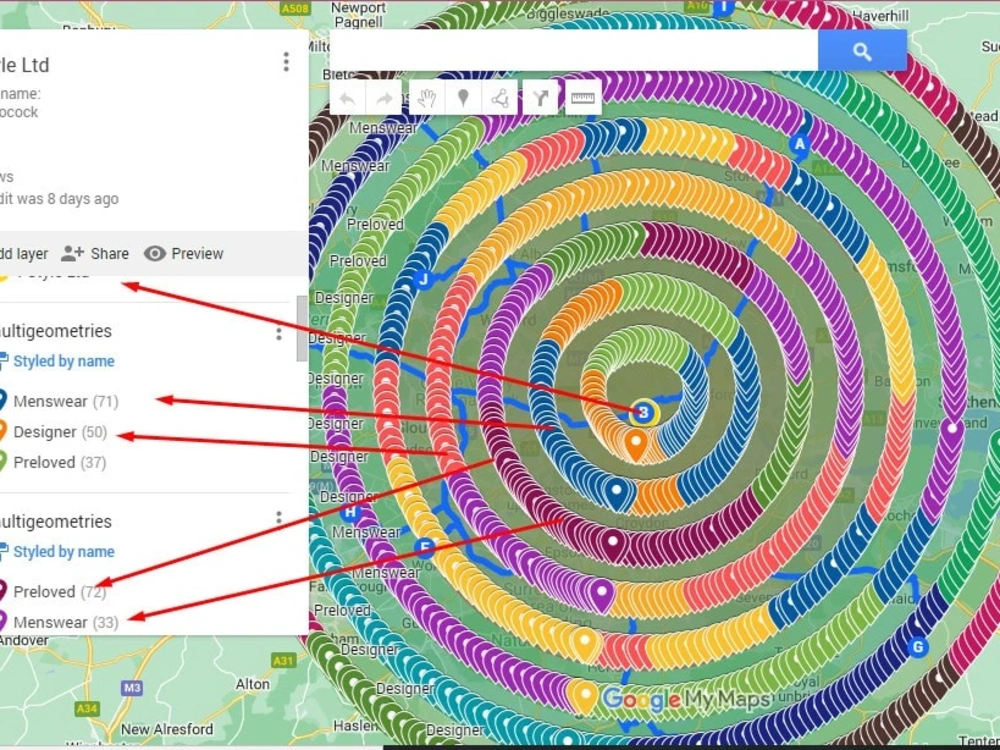
Task: Click the Preview button
Action: point(184,253)
